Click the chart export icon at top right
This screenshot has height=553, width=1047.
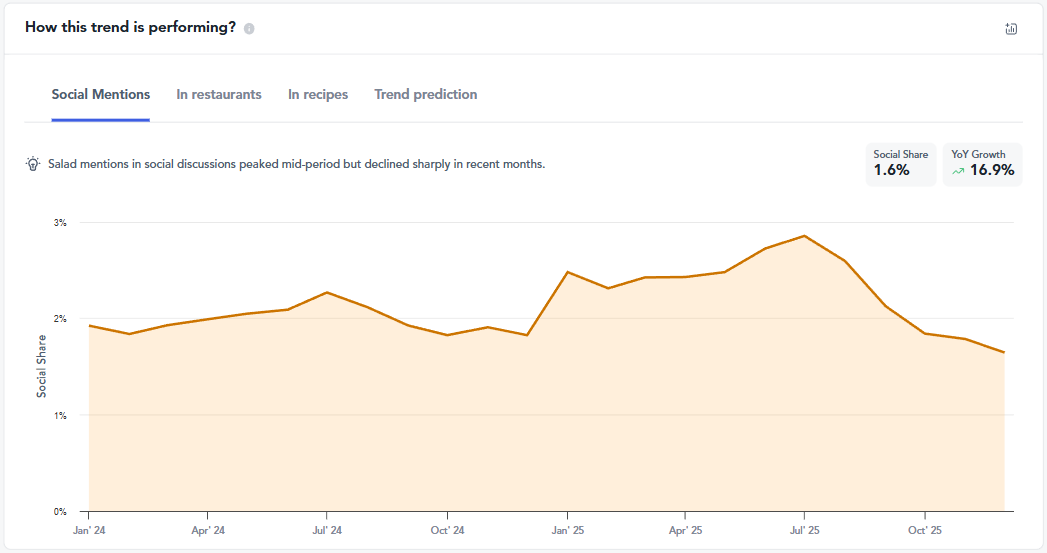point(1011,29)
